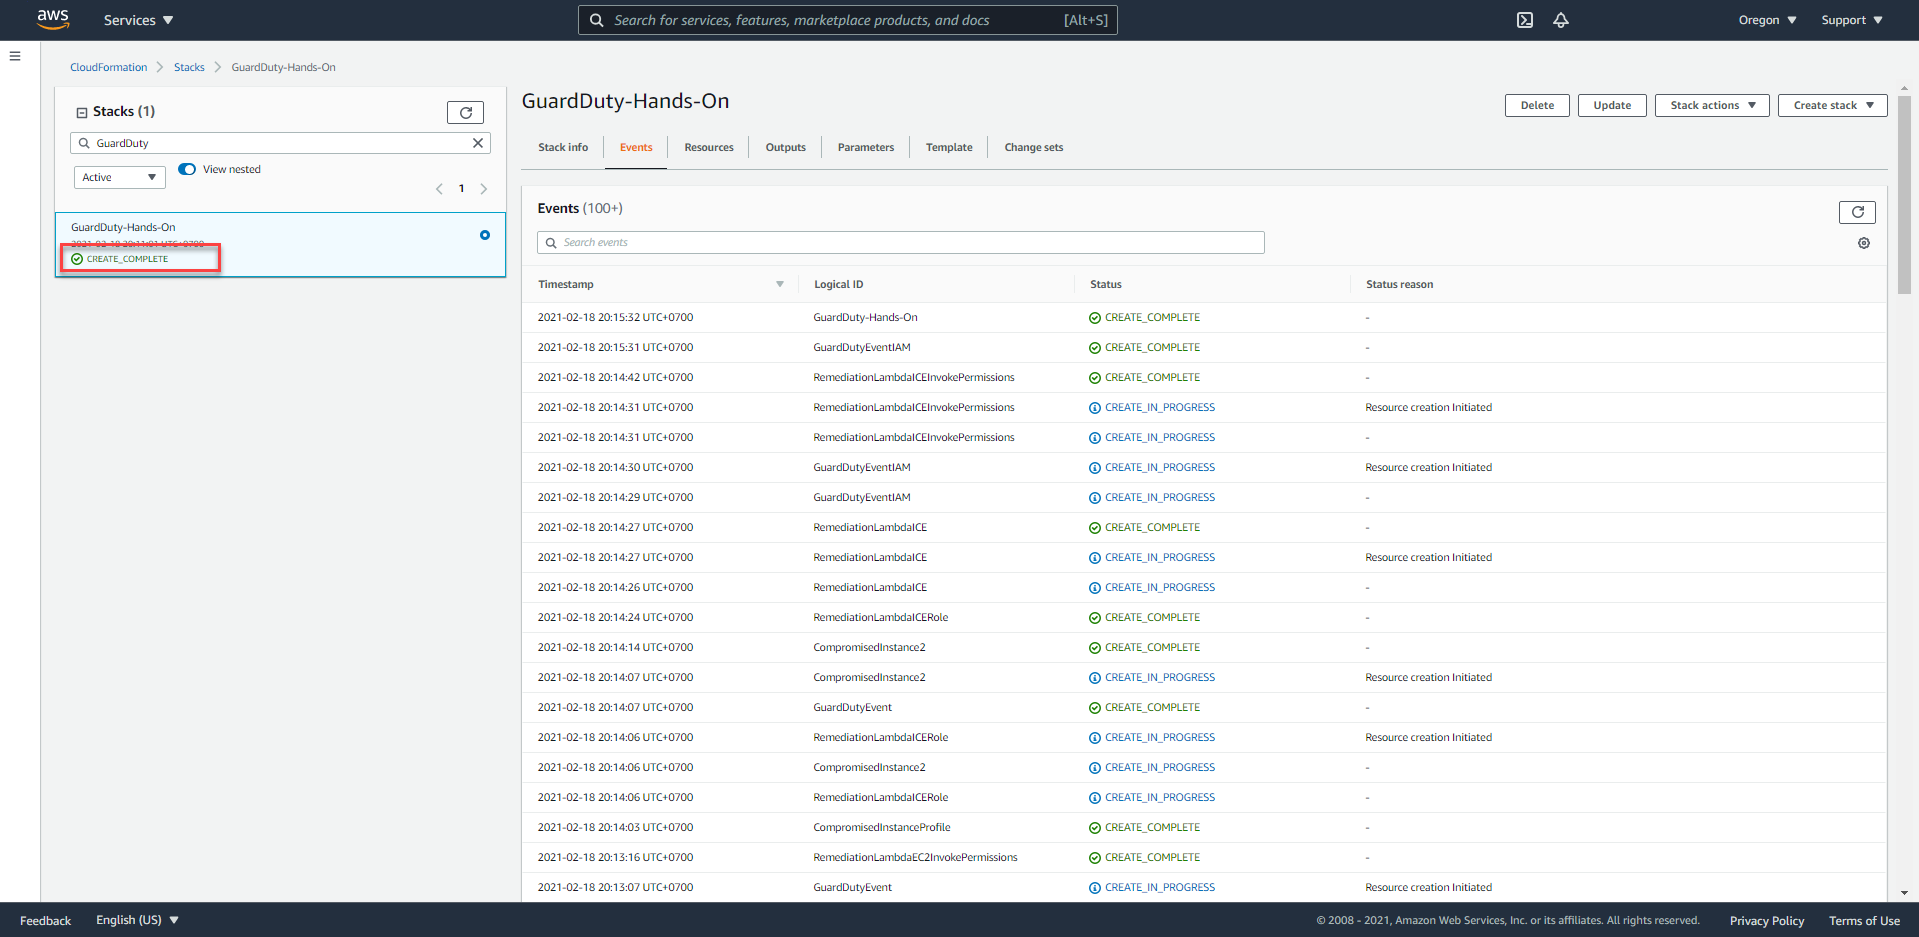Select the GuardDuty-Hands-On stack radio button

(x=485, y=235)
